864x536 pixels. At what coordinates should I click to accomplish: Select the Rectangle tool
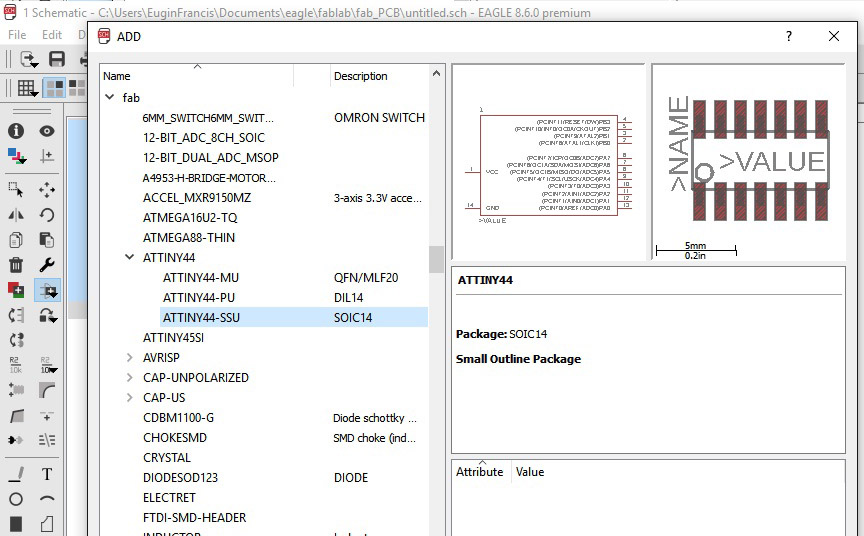[16, 524]
